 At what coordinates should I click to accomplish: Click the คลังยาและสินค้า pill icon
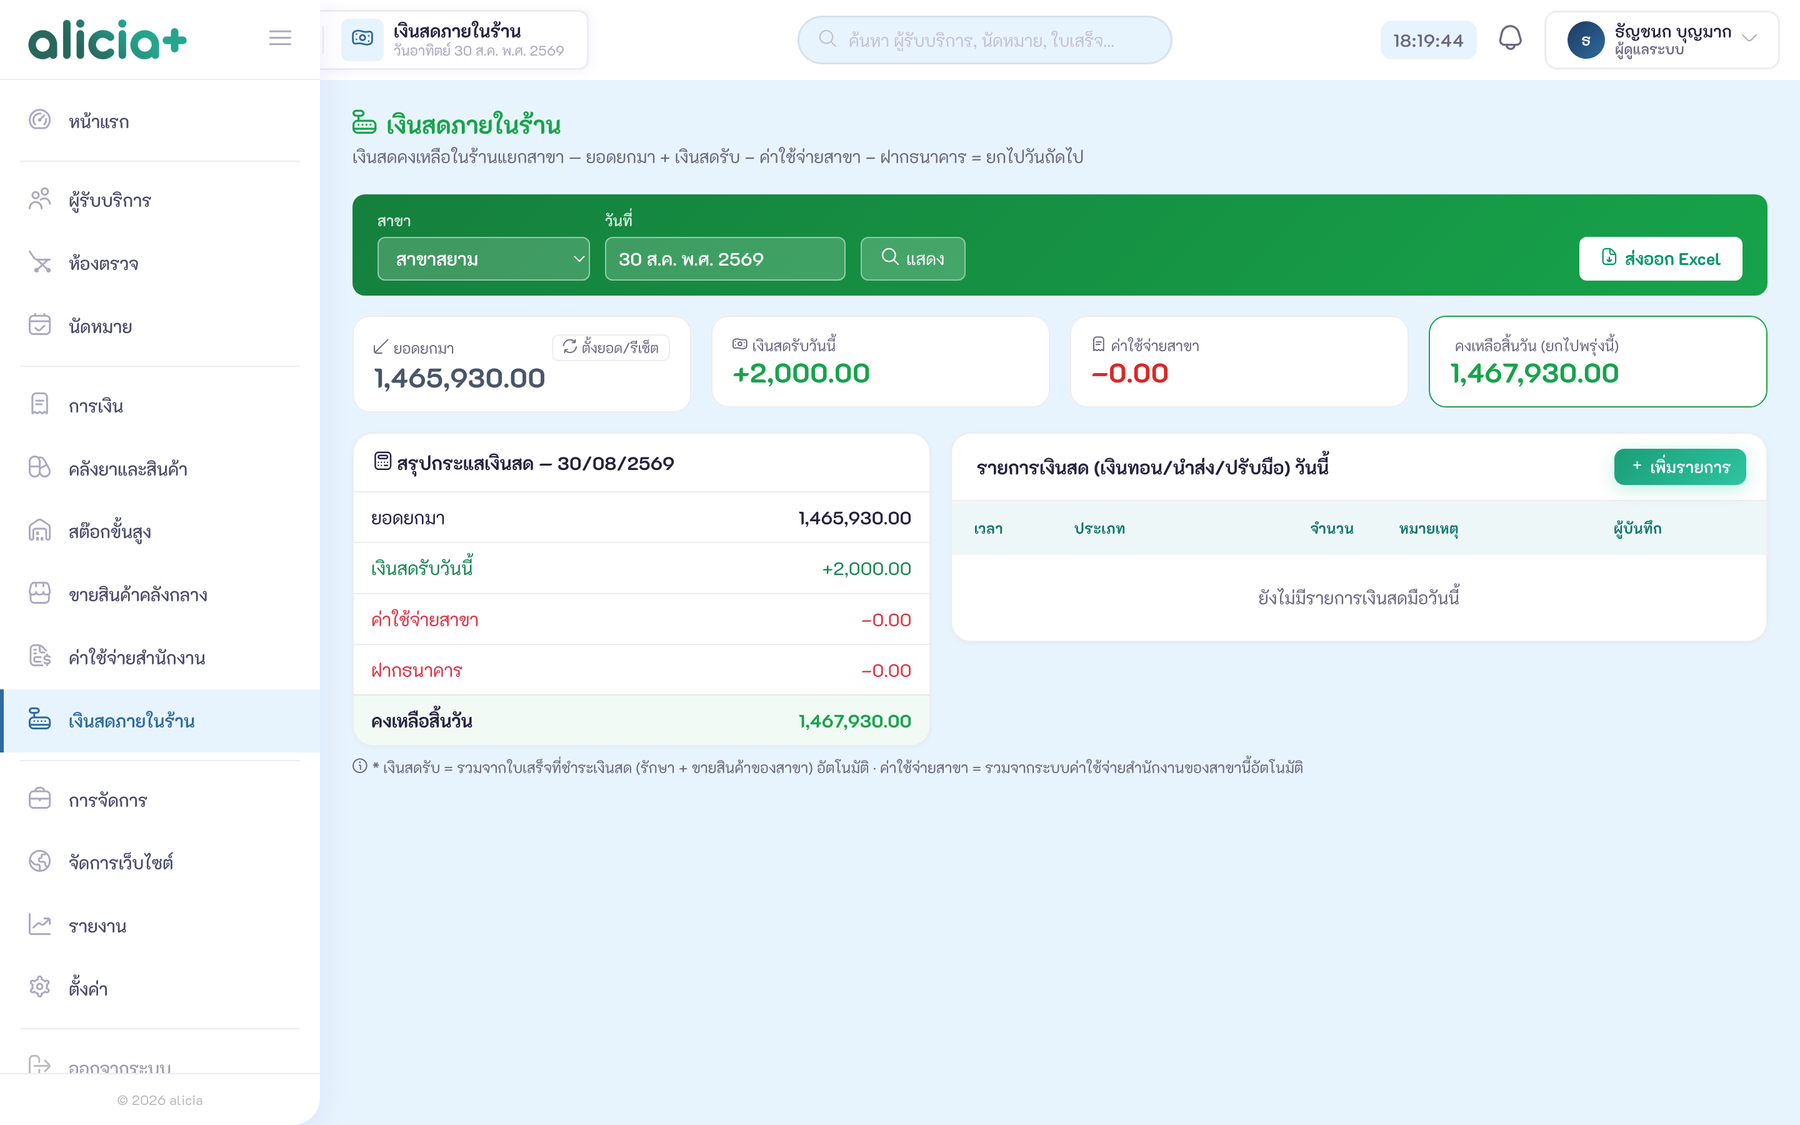pyautogui.click(x=40, y=467)
